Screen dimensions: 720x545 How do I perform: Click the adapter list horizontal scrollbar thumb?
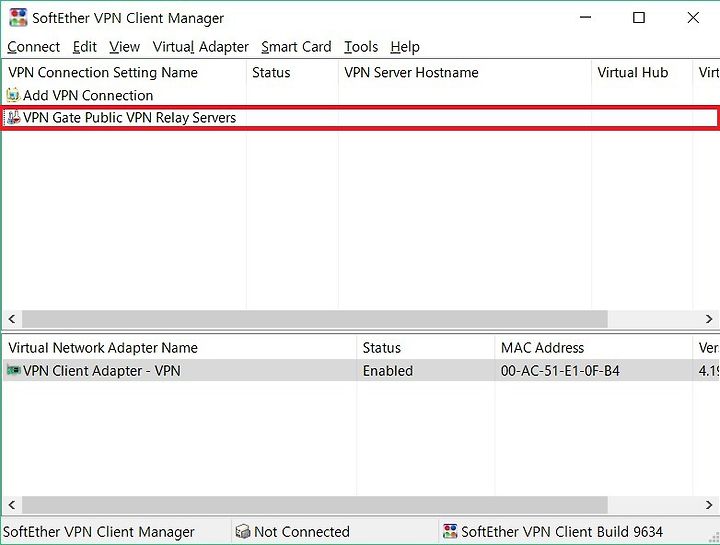tap(315, 505)
